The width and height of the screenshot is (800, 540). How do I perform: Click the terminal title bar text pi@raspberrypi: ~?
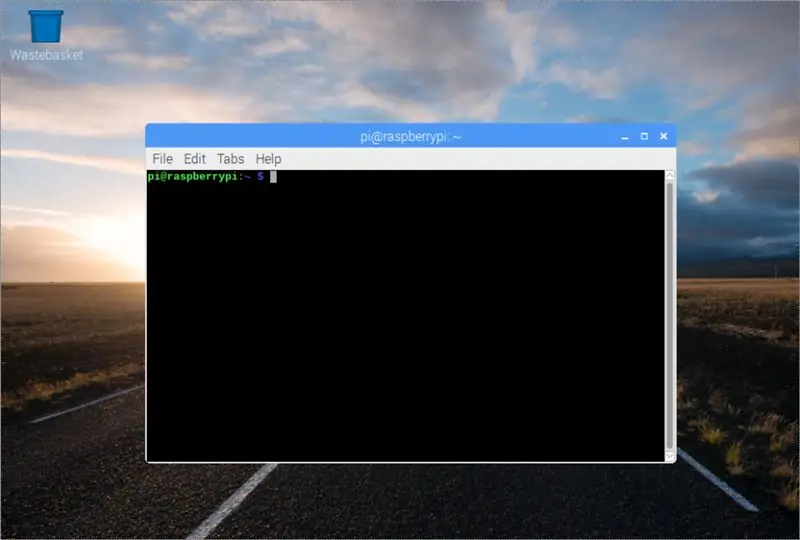[x=411, y=137]
